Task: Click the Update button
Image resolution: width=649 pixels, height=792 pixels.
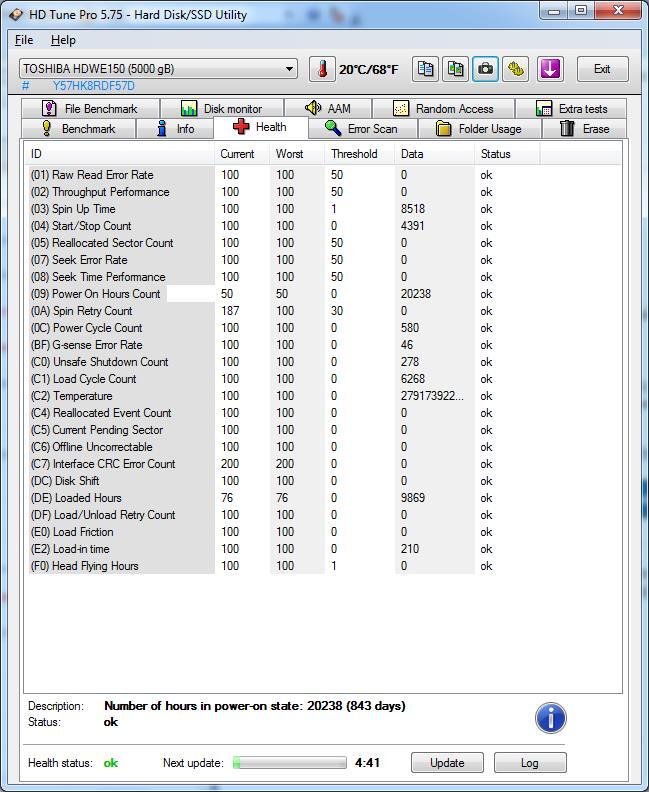Action: click(x=447, y=763)
